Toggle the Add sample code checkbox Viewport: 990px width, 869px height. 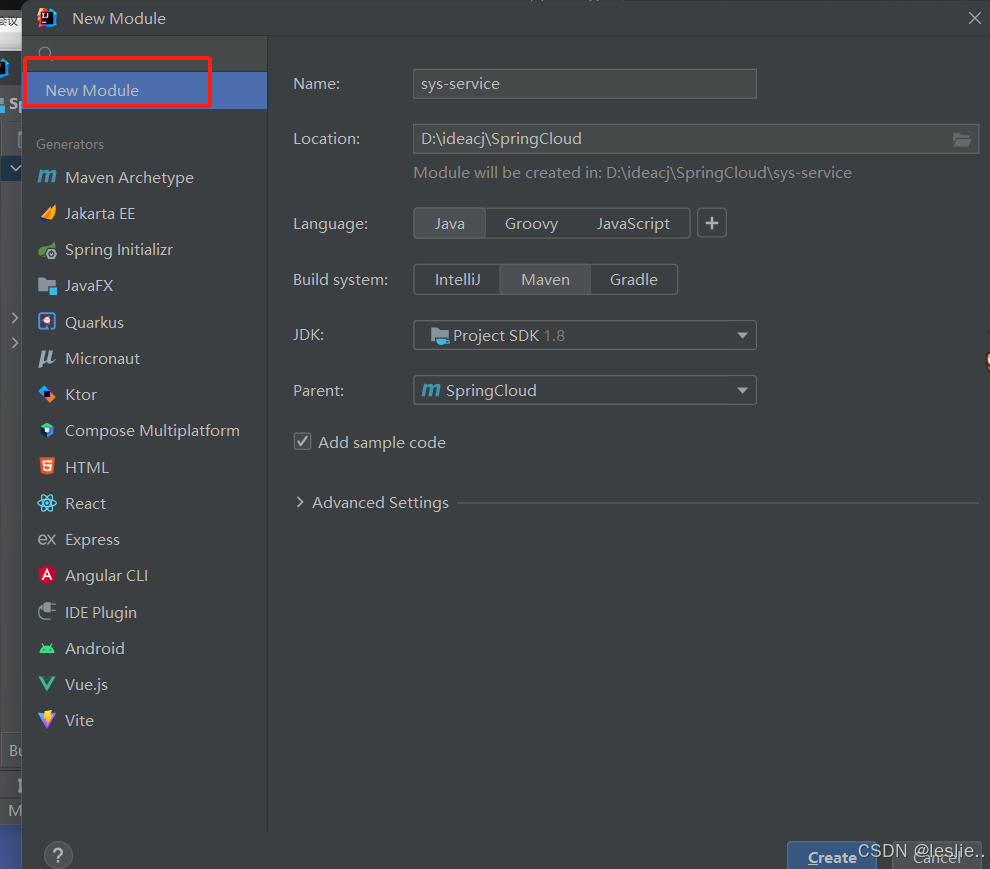pos(302,441)
